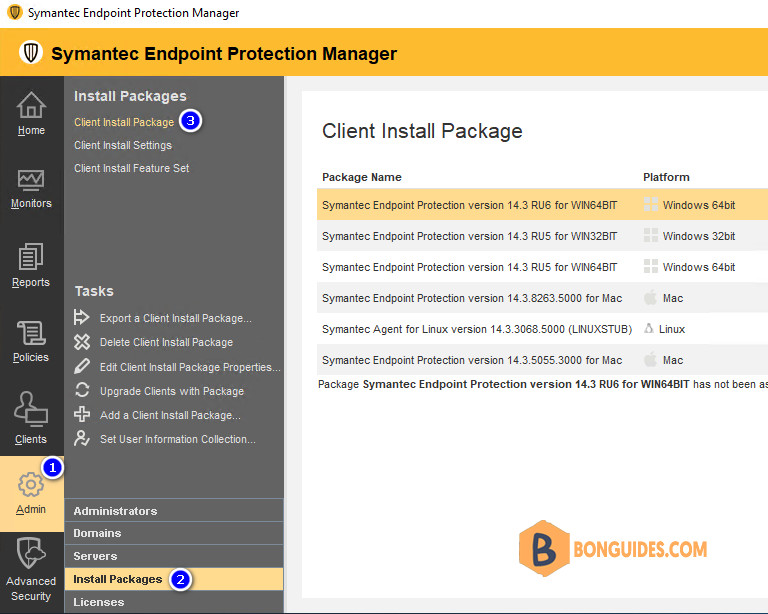The height and width of the screenshot is (614, 768).
Task: Select the 14.3.8263.5000 for Mac package
Action: [542, 298]
